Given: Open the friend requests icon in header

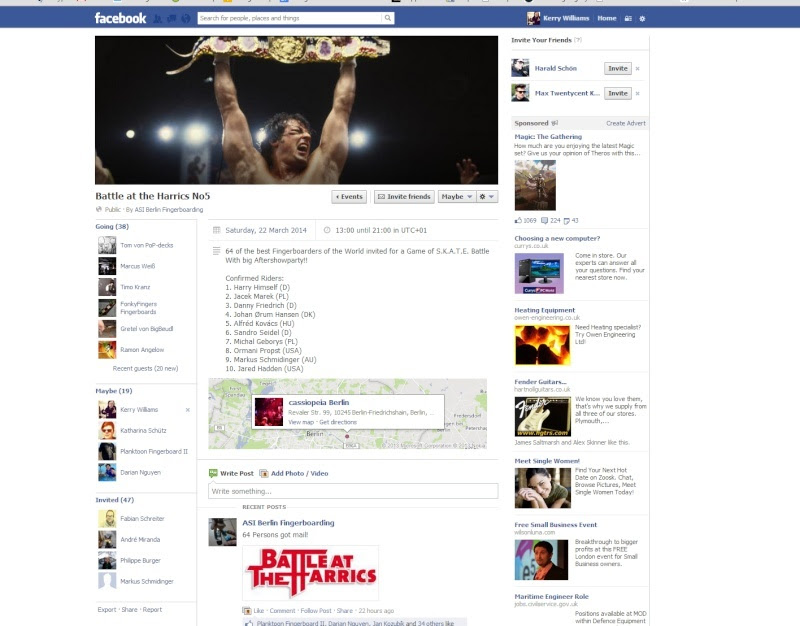Looking at the screenshot, I should [x=158, y=19].
